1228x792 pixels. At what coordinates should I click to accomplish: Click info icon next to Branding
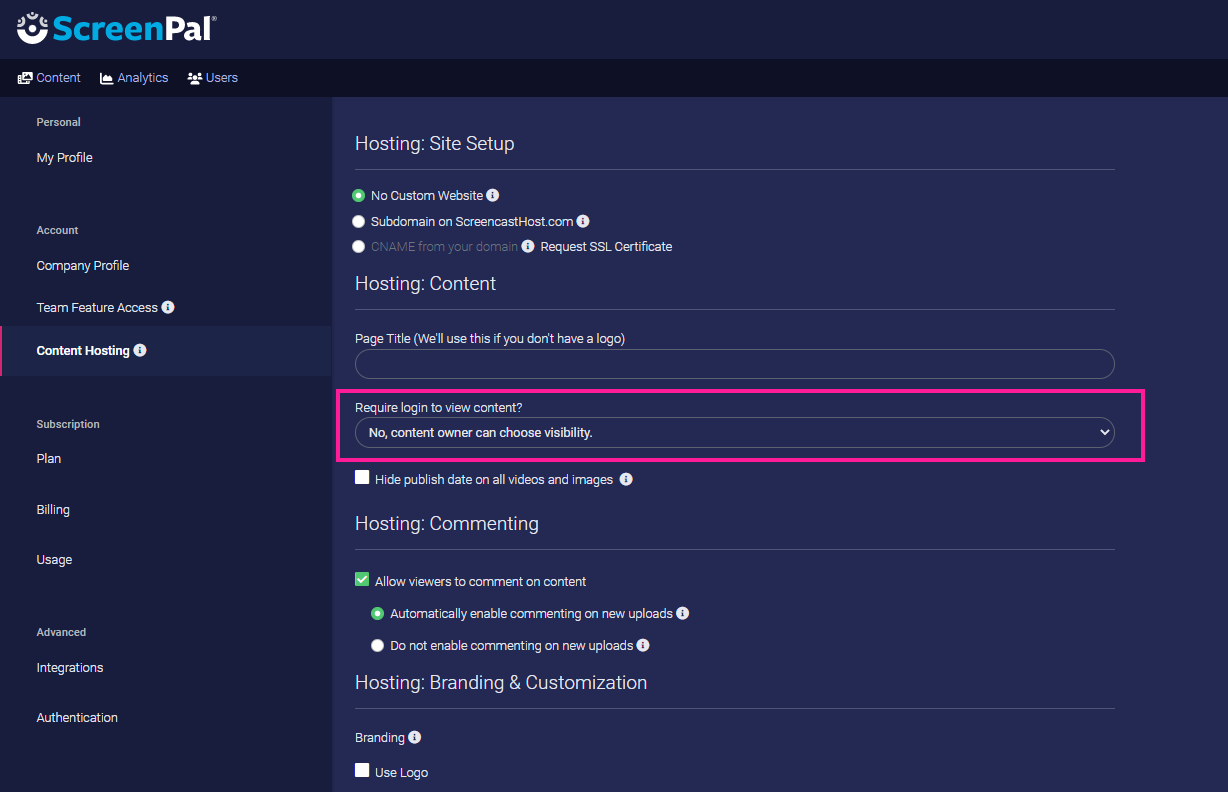coord(415,737)
